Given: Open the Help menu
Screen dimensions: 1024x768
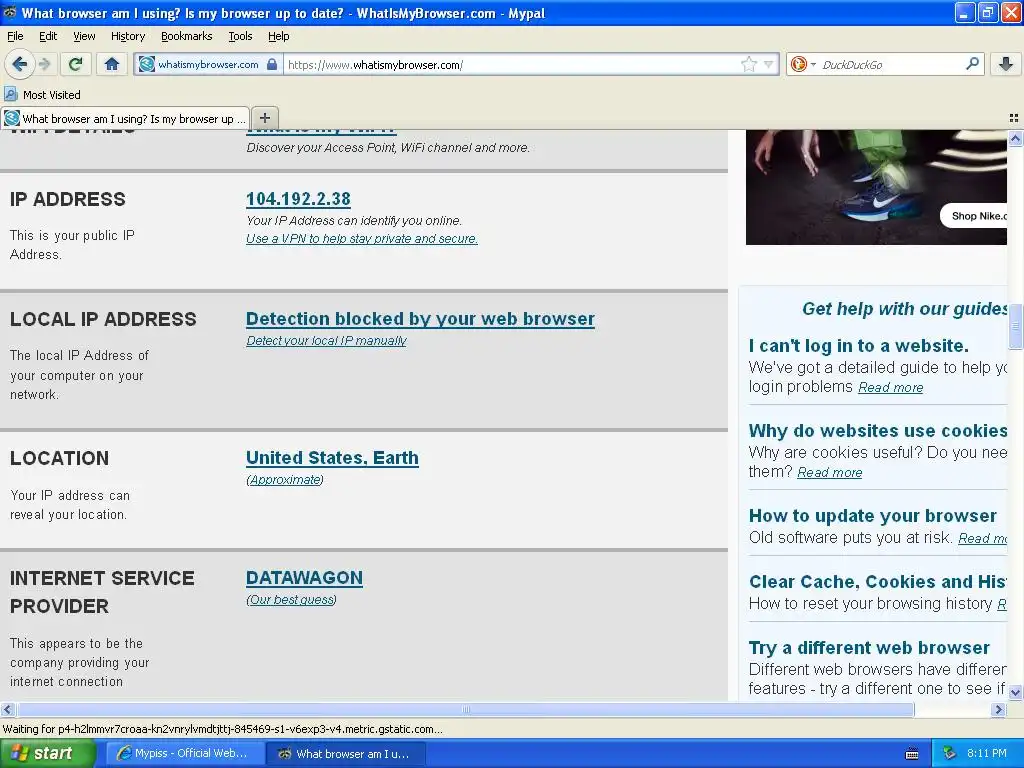Looking at the screenshot, I should [x=278, y=37].
